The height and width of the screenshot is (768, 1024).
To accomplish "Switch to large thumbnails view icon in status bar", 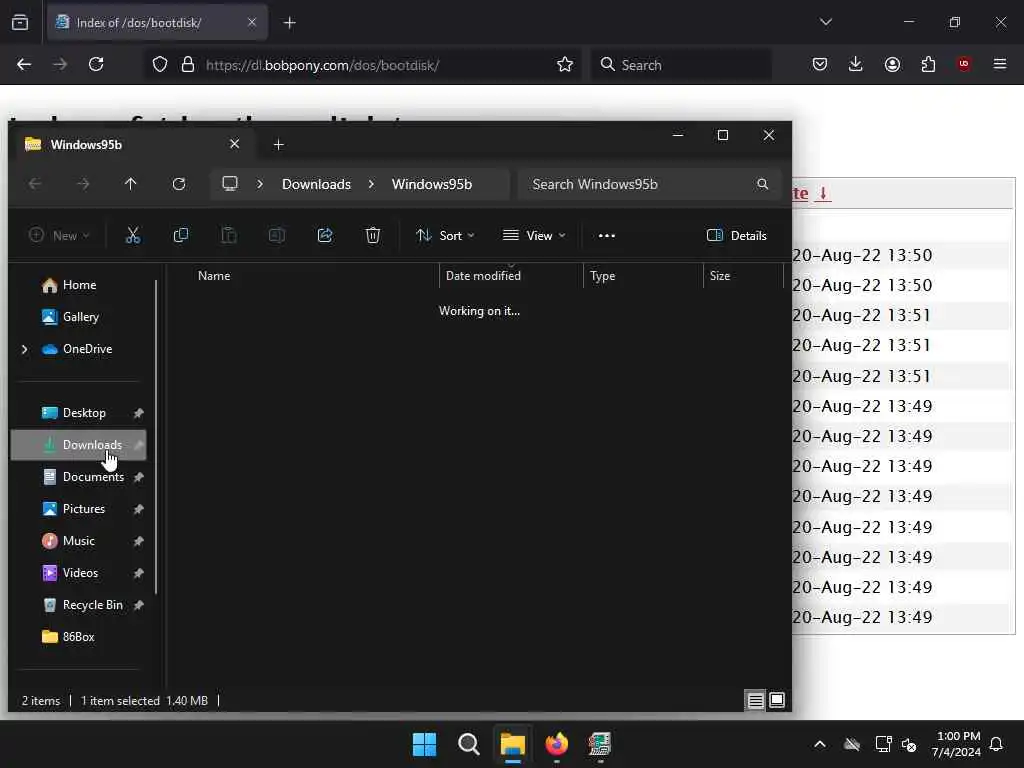I will click(777, 700).
